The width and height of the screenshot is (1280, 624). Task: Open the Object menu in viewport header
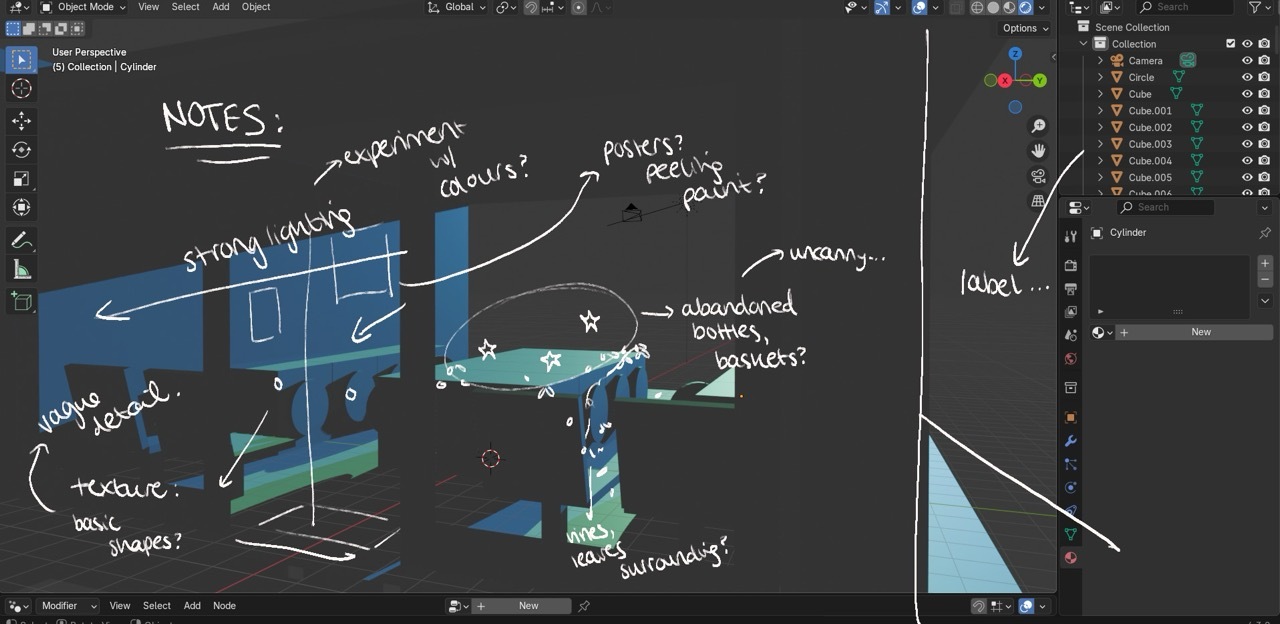point(256,7)
